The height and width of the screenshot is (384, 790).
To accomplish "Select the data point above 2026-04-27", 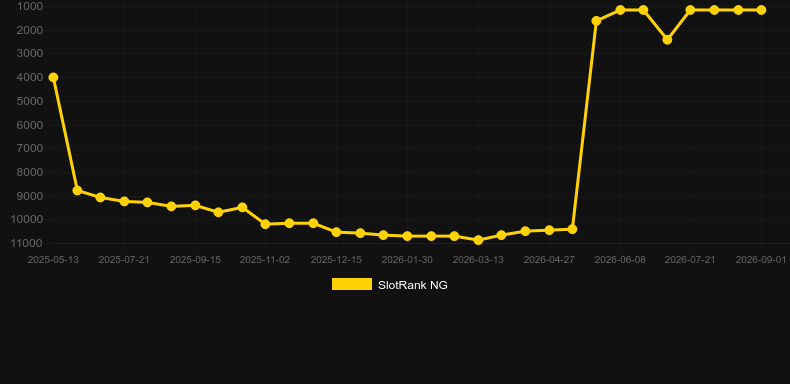I will point(549,230).
